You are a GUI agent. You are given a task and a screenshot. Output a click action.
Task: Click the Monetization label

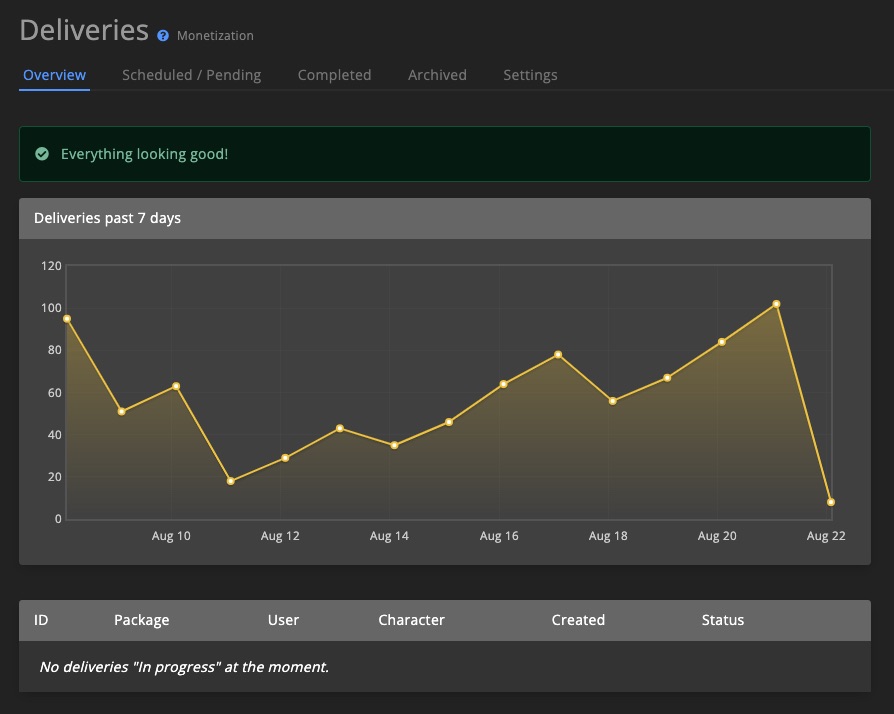tap(215, 36)
